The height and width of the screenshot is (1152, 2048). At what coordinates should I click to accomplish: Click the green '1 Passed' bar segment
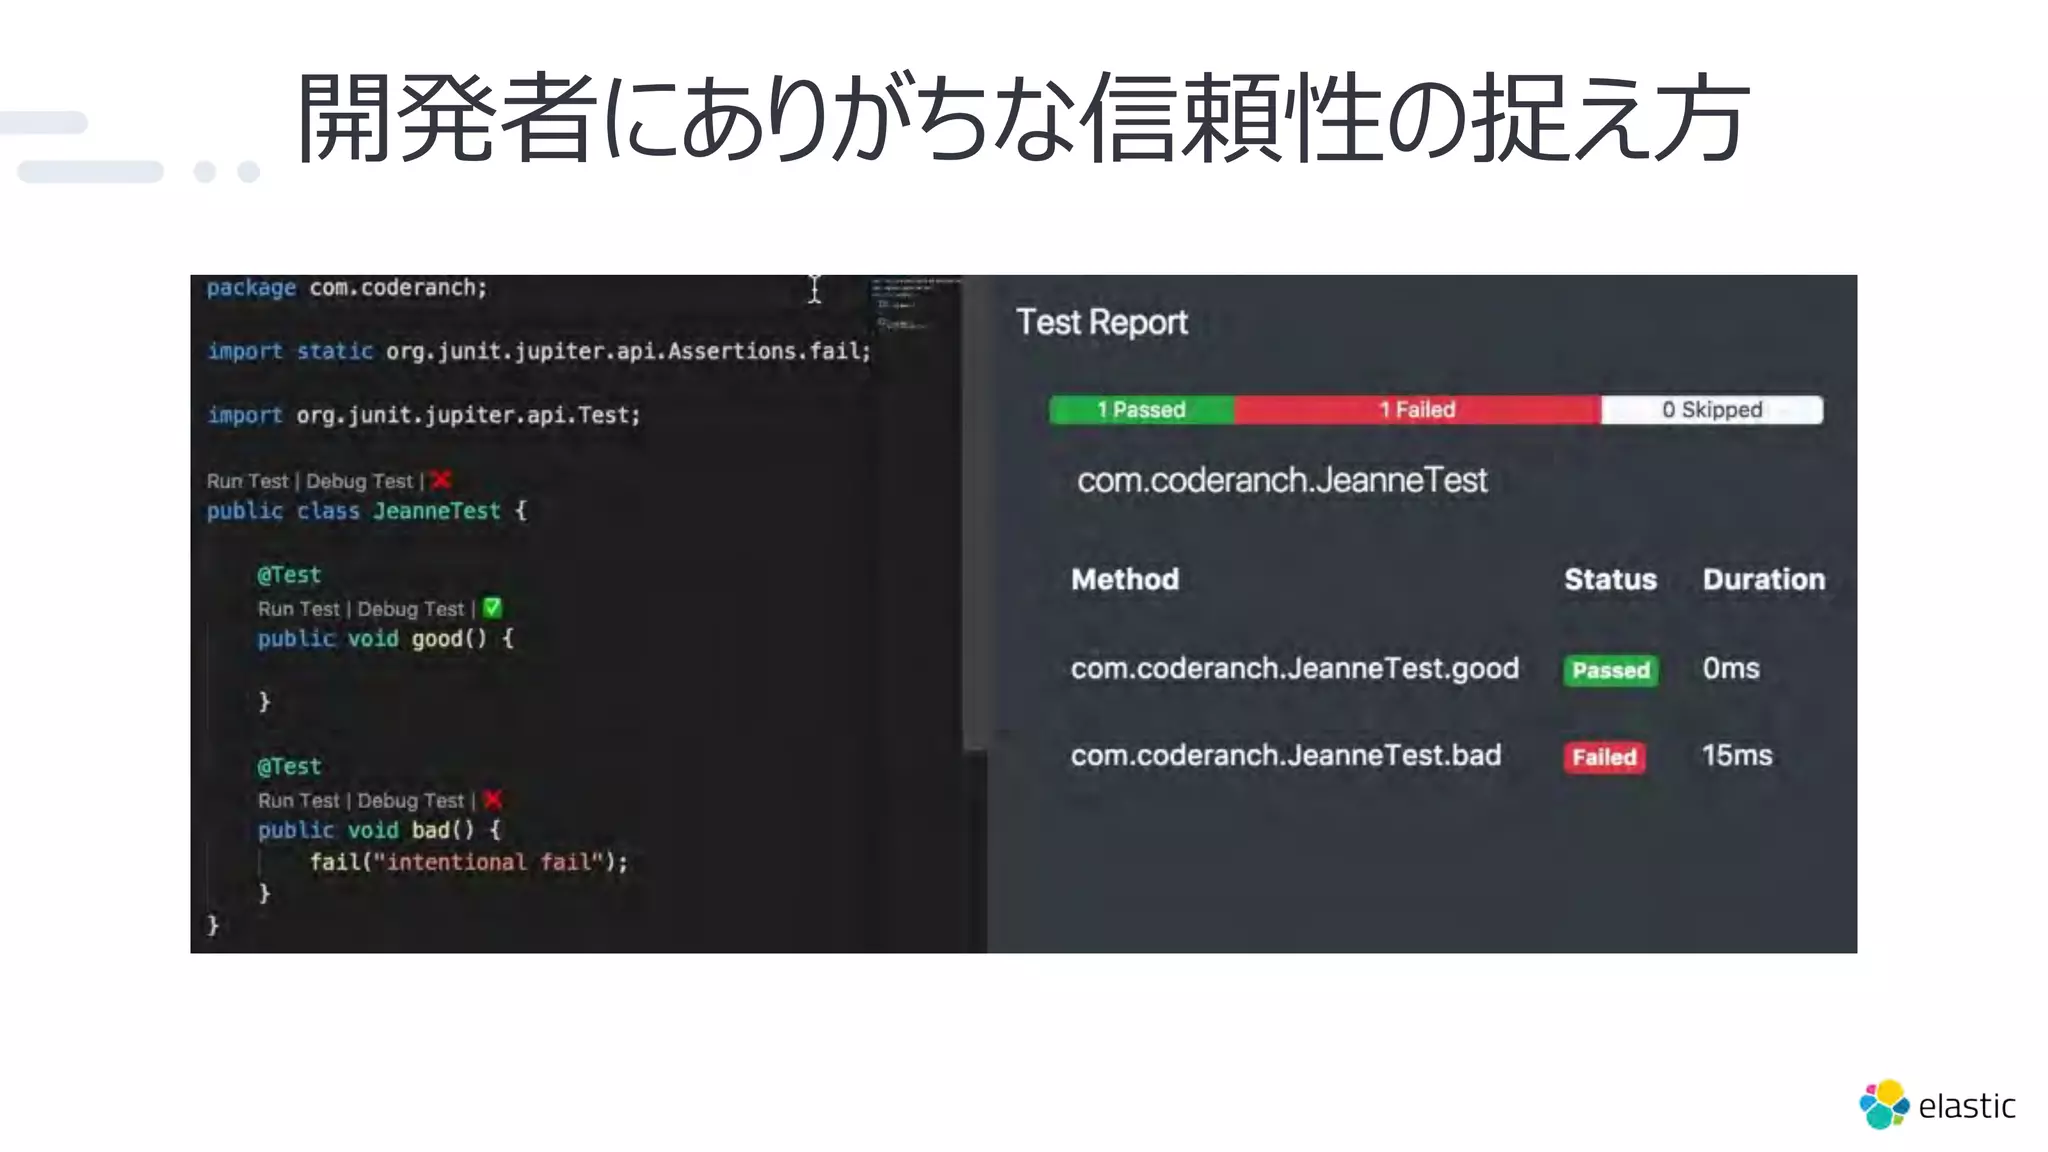coord(1141,410)
